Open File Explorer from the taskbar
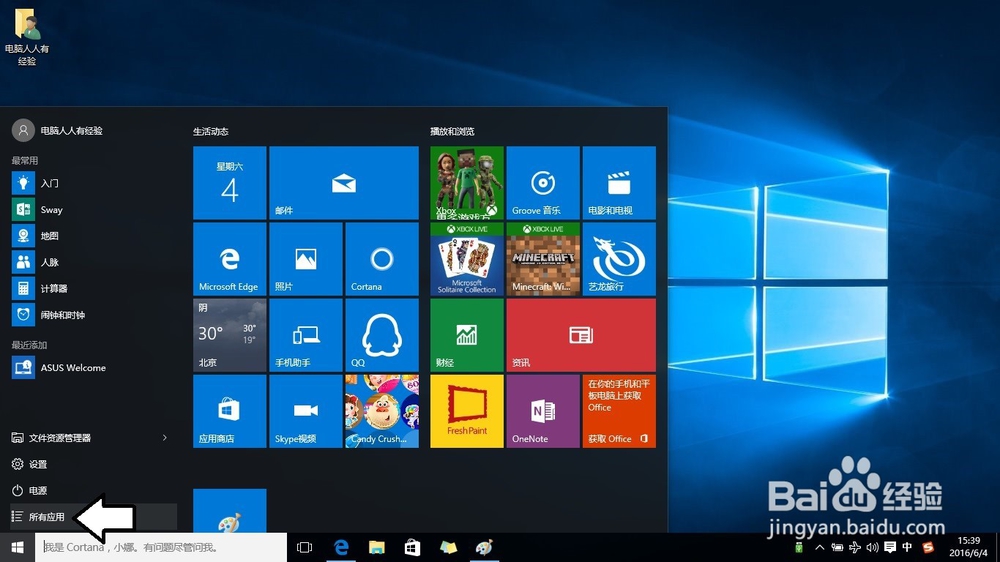 (377, 547)
